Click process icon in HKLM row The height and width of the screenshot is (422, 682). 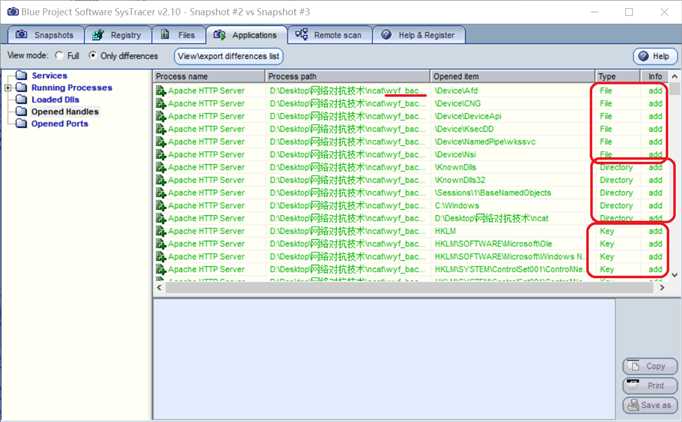pos(161,231)
